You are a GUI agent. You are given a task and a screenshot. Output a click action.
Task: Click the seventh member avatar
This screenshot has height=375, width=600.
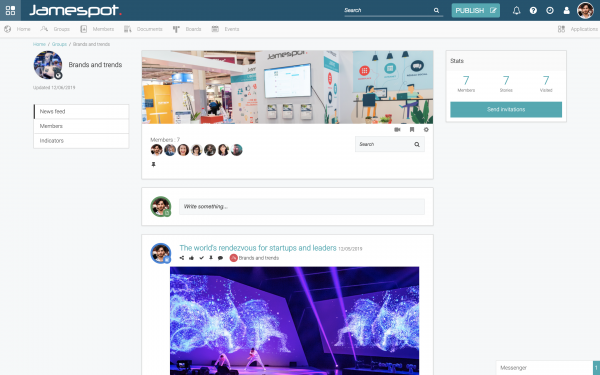pos(236,150)
